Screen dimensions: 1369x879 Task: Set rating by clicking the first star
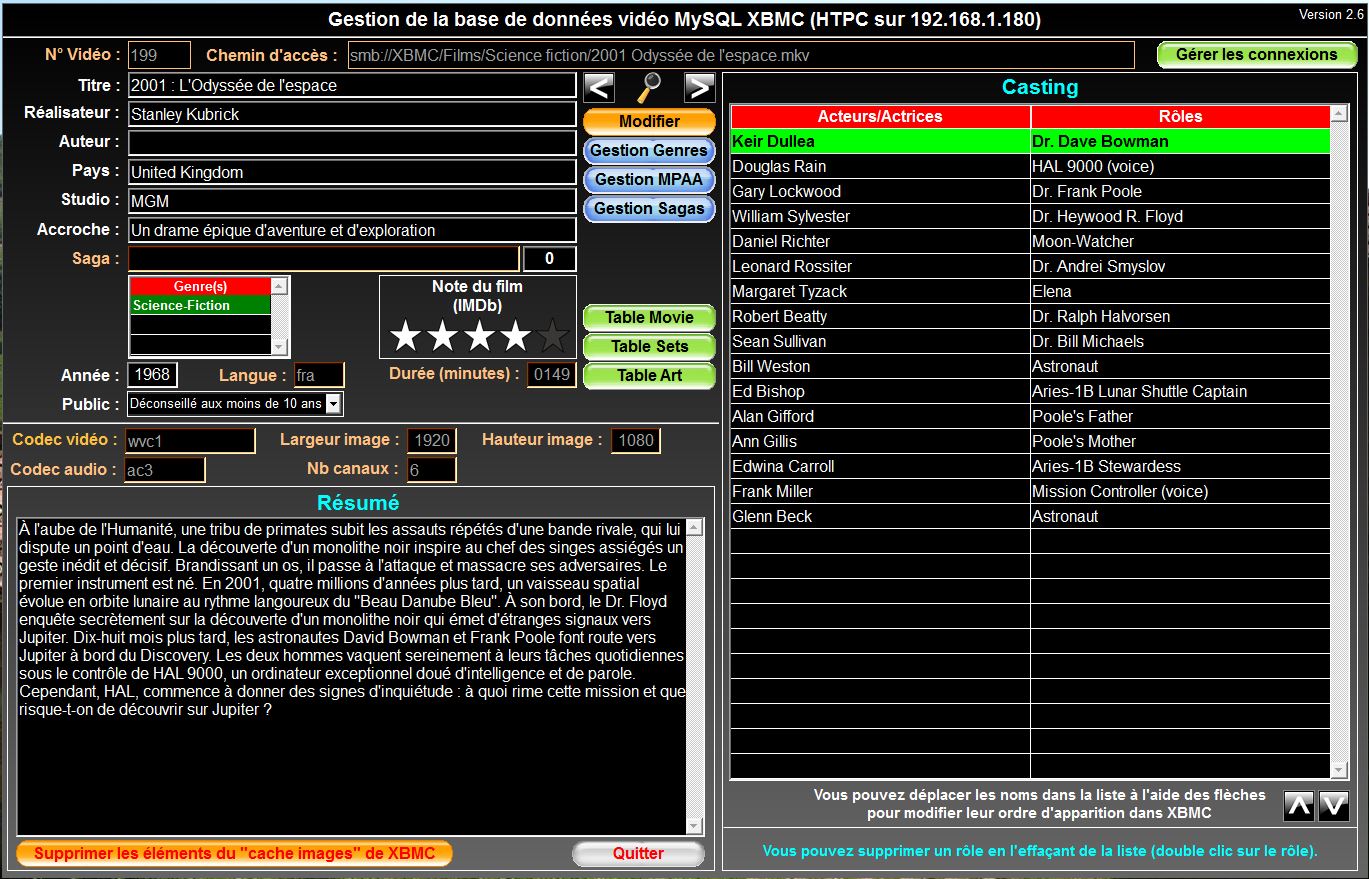coord(405,336)
